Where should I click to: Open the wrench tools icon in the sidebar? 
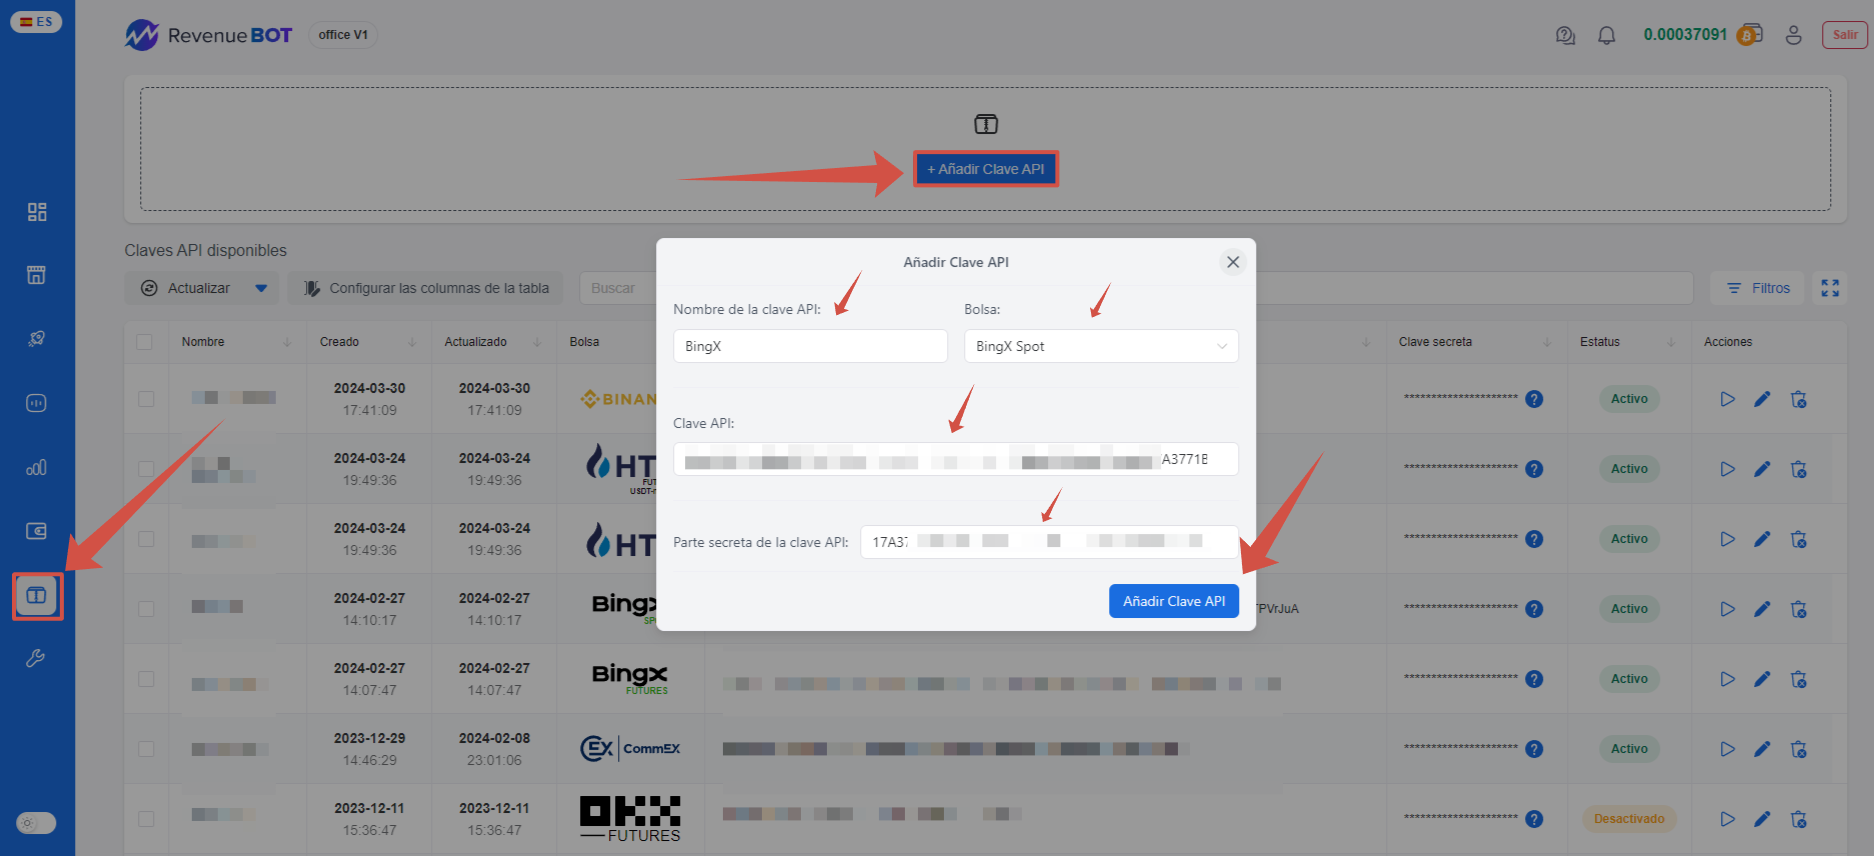point(37,658)
